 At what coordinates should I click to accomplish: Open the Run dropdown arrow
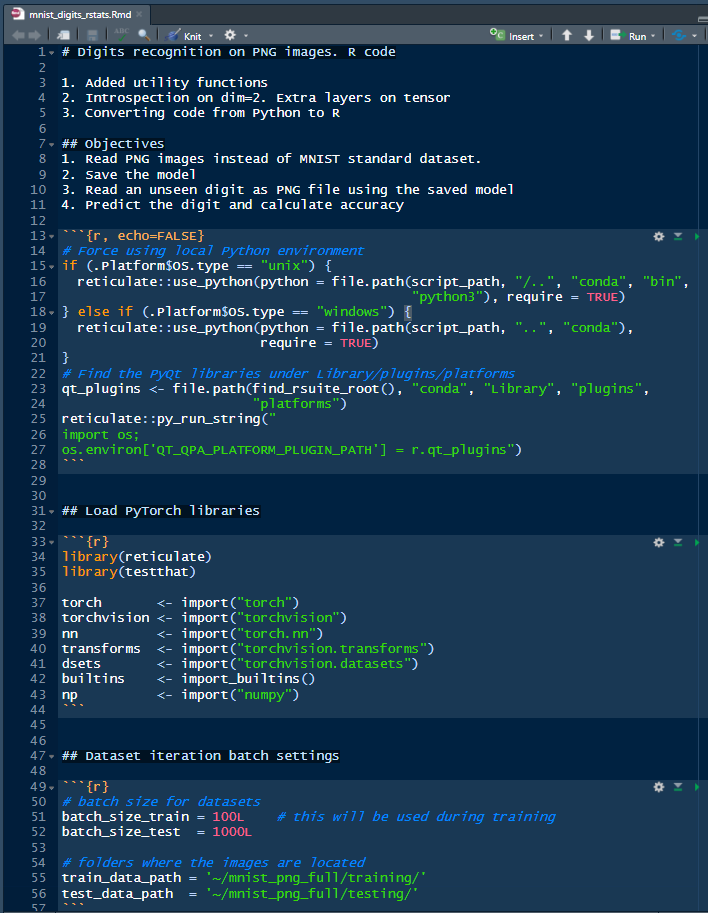[x=654, y=35]
